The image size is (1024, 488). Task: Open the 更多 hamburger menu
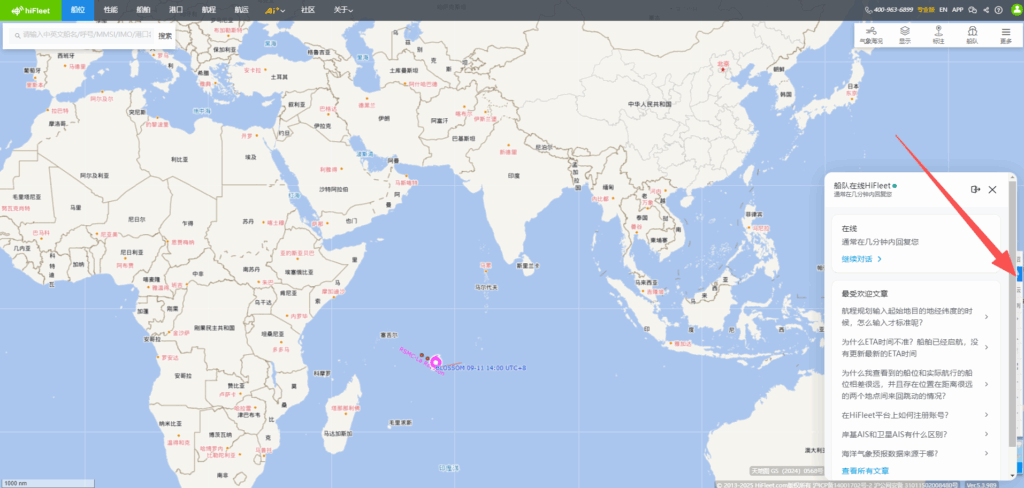(x=1005, y=35)
